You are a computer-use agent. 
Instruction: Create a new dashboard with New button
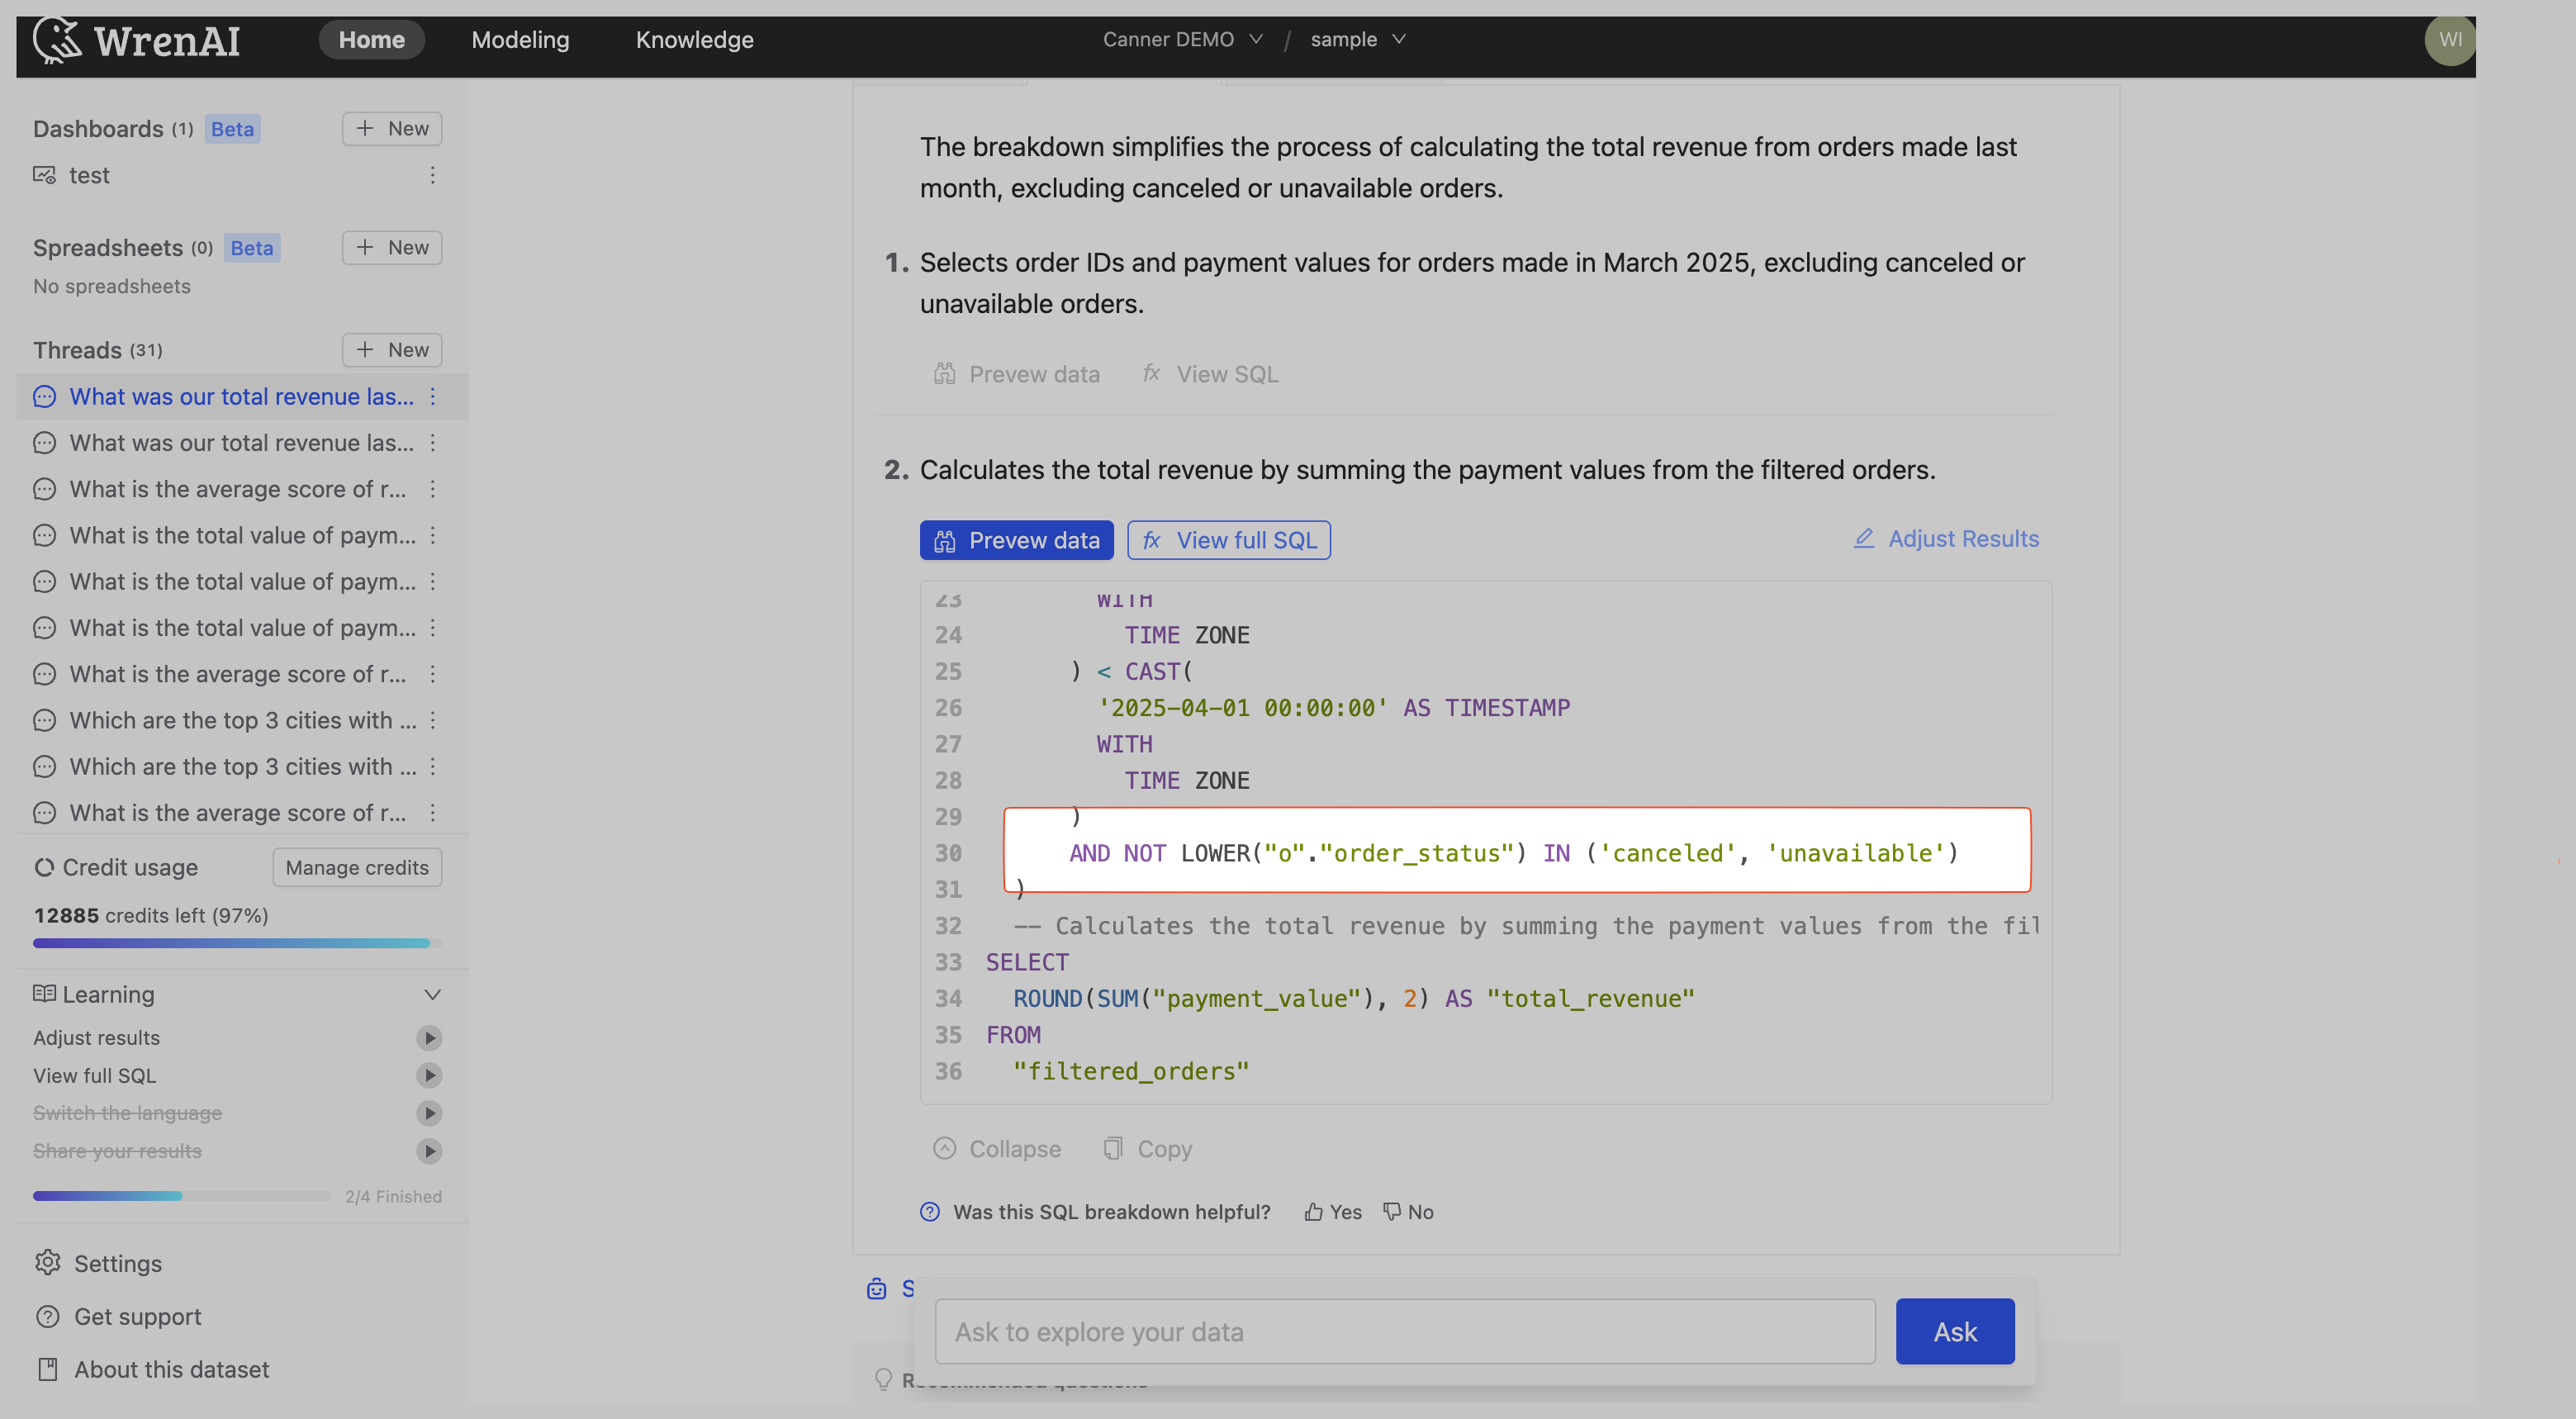[392, 128]
